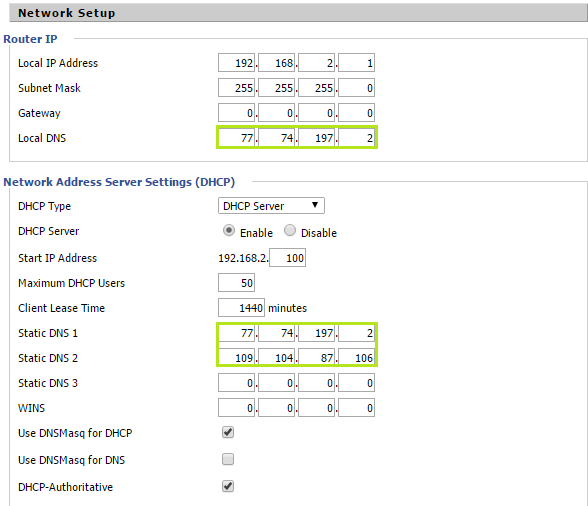The image size is (588, 506).
Task: Click the first octet of Local IP Address
Action: click(237, 63)
